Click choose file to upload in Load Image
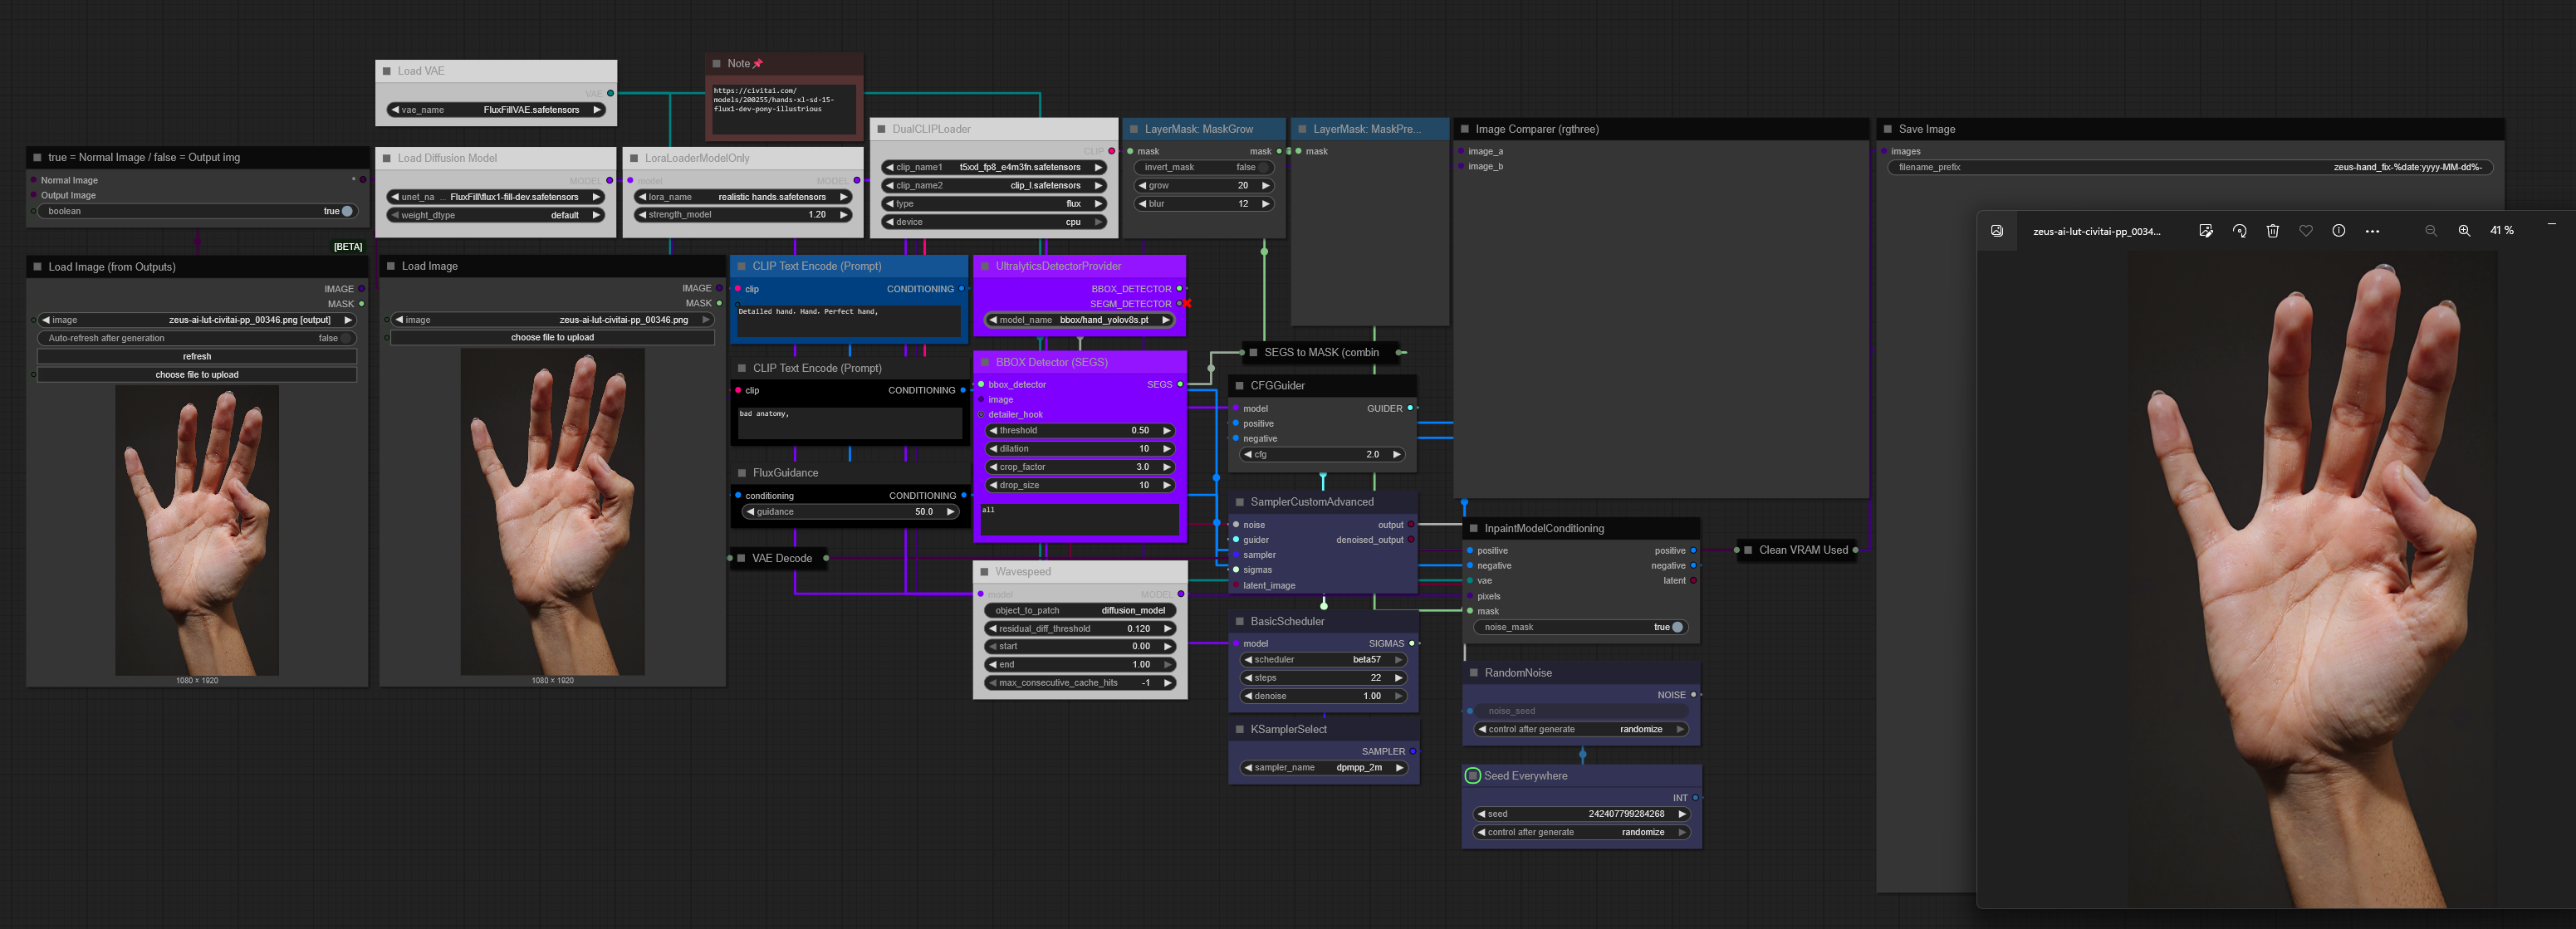This screenshot has height=929, width=2576. coord(552,338)
